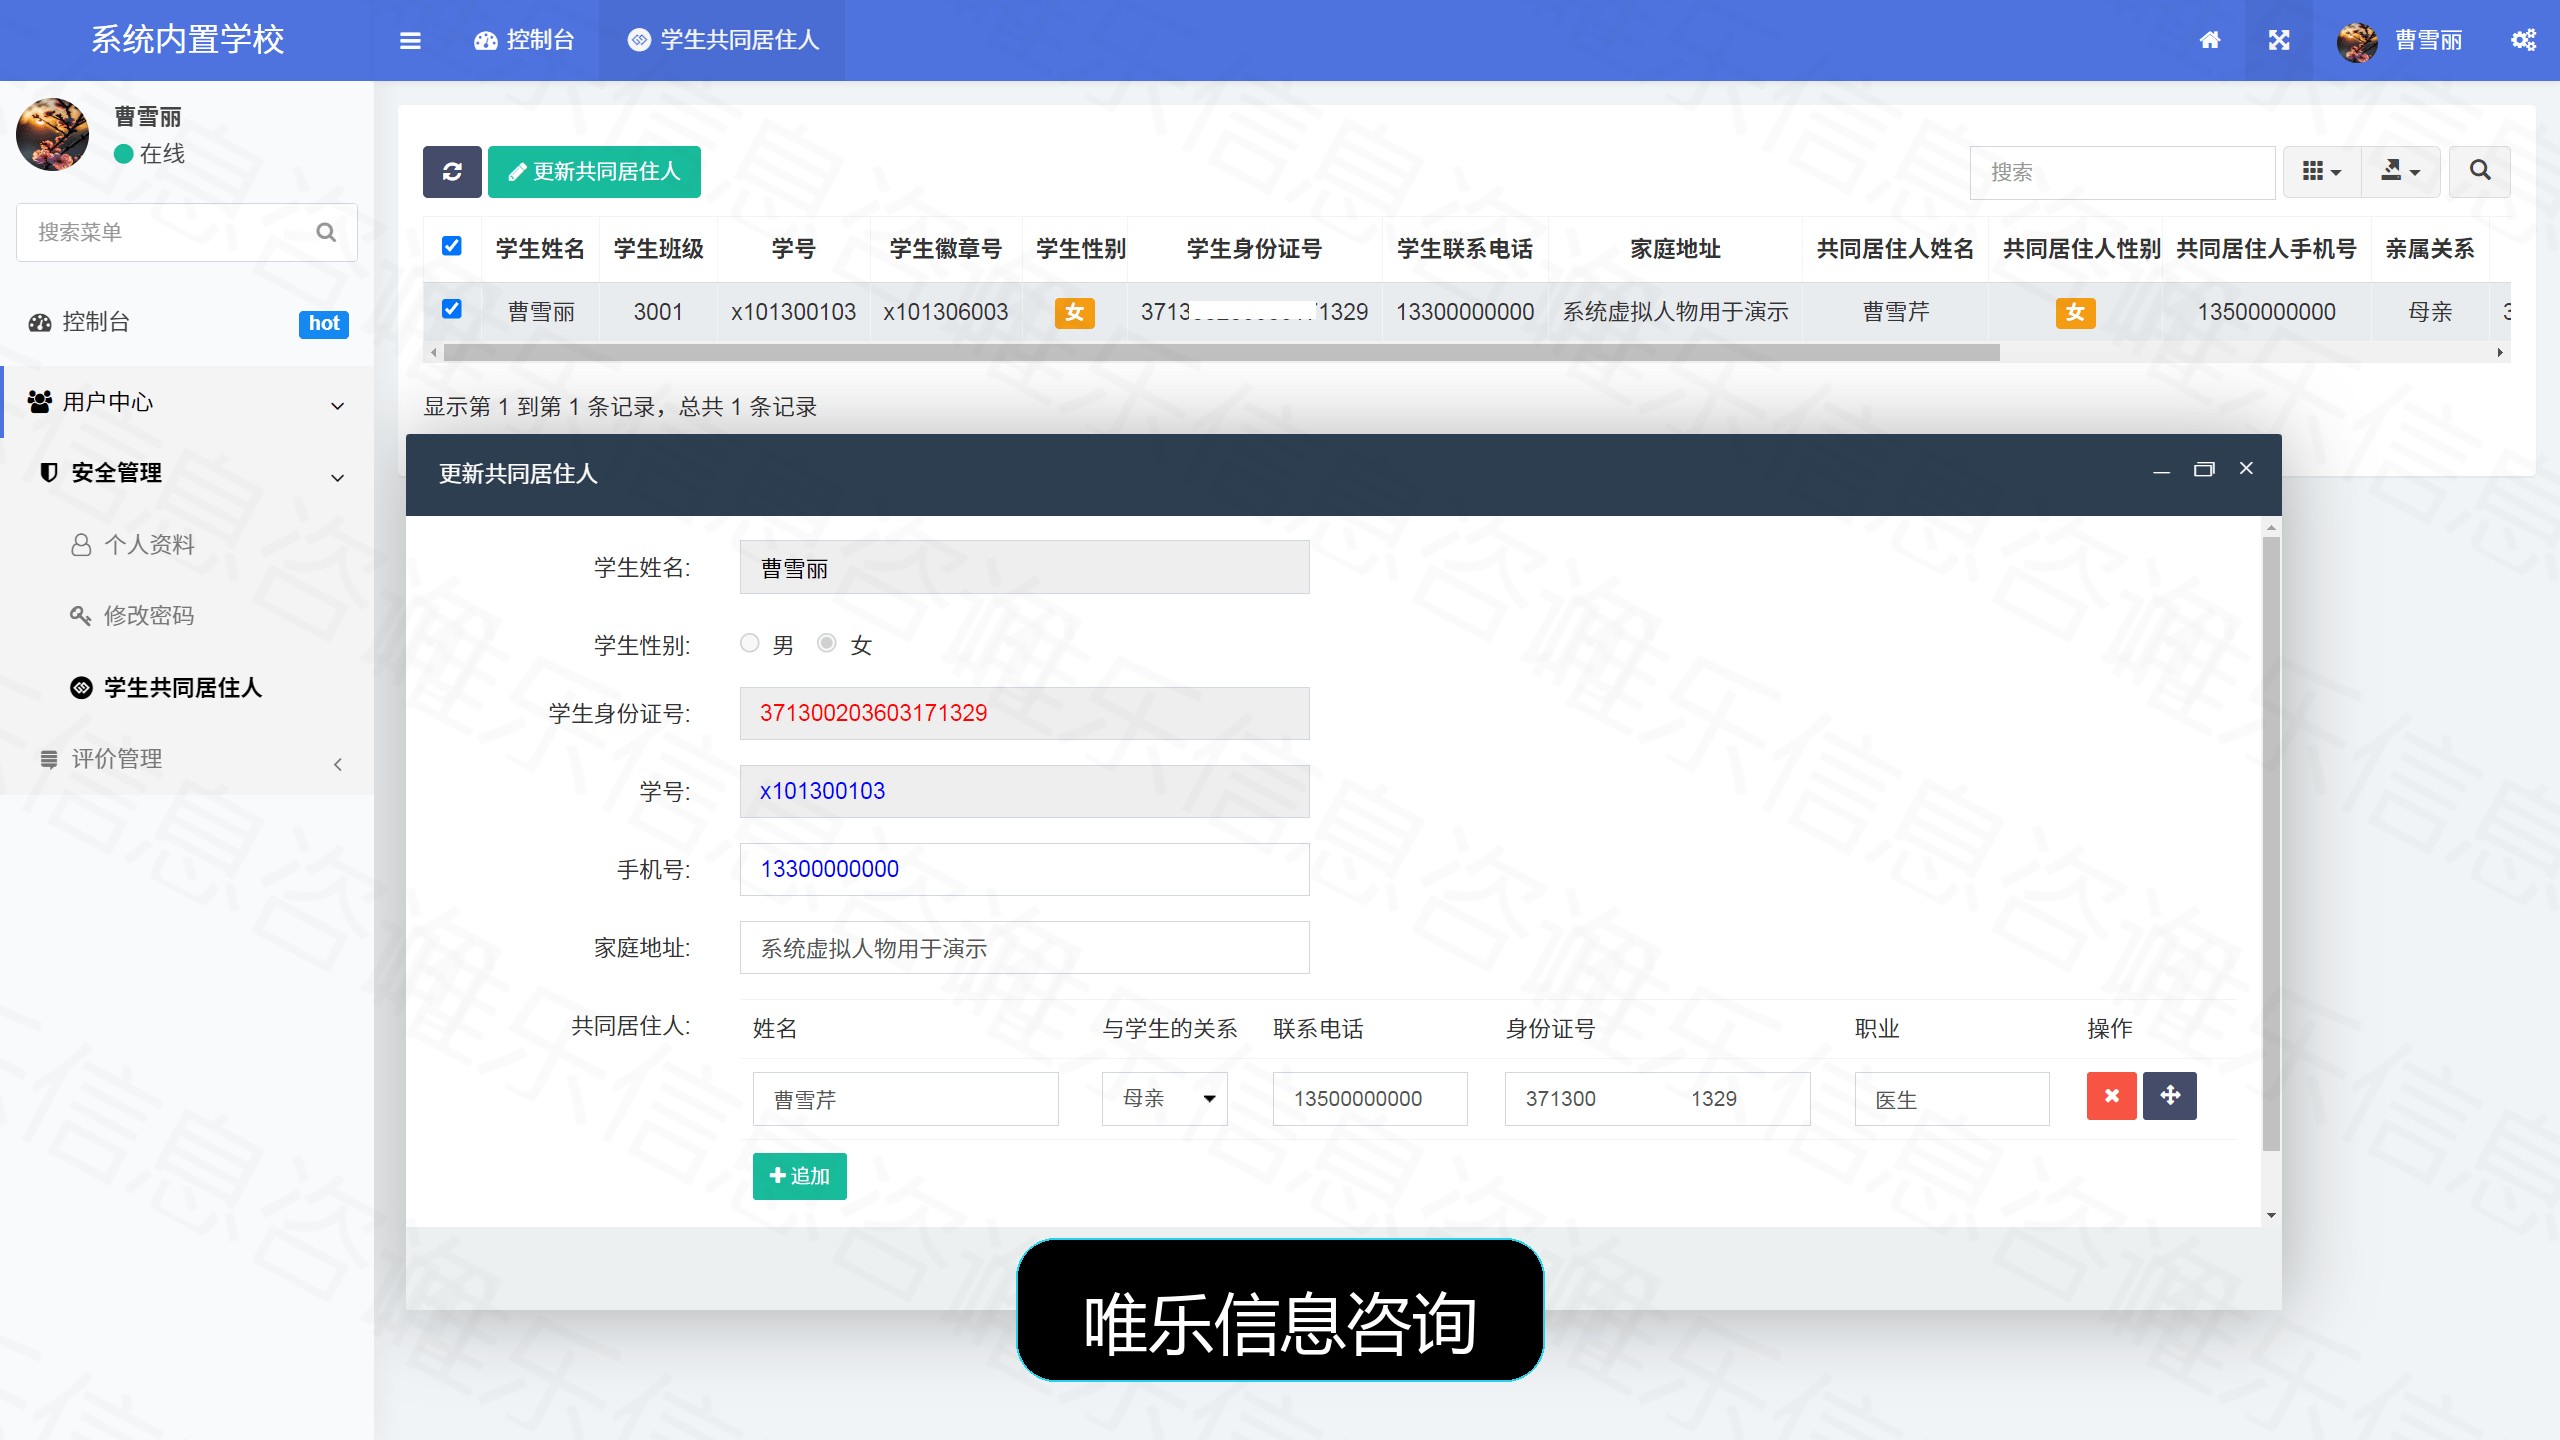Click the sidebar profile avatar picture
The height and width of the screenshot is (1440, 2560).
53,134
